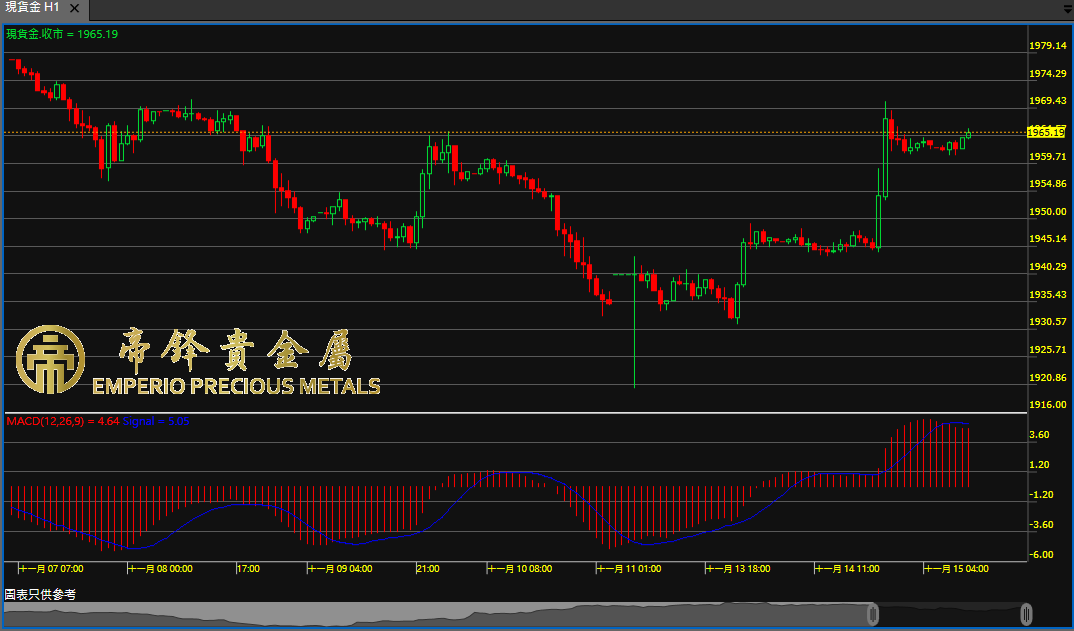Click the 十一月 15 04:00 time label
1074x631 pixels.
point(956,569)
